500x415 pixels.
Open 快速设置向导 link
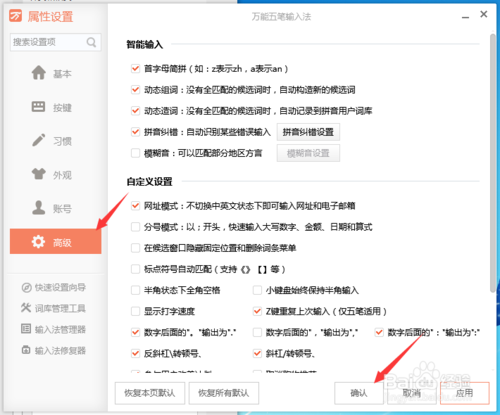60,287
